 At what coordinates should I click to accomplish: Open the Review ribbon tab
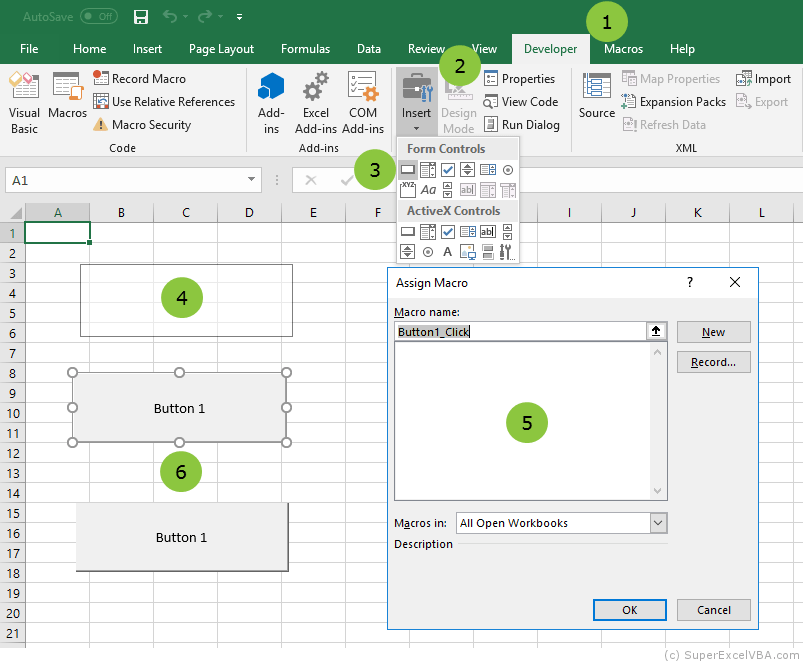[427, 48]
